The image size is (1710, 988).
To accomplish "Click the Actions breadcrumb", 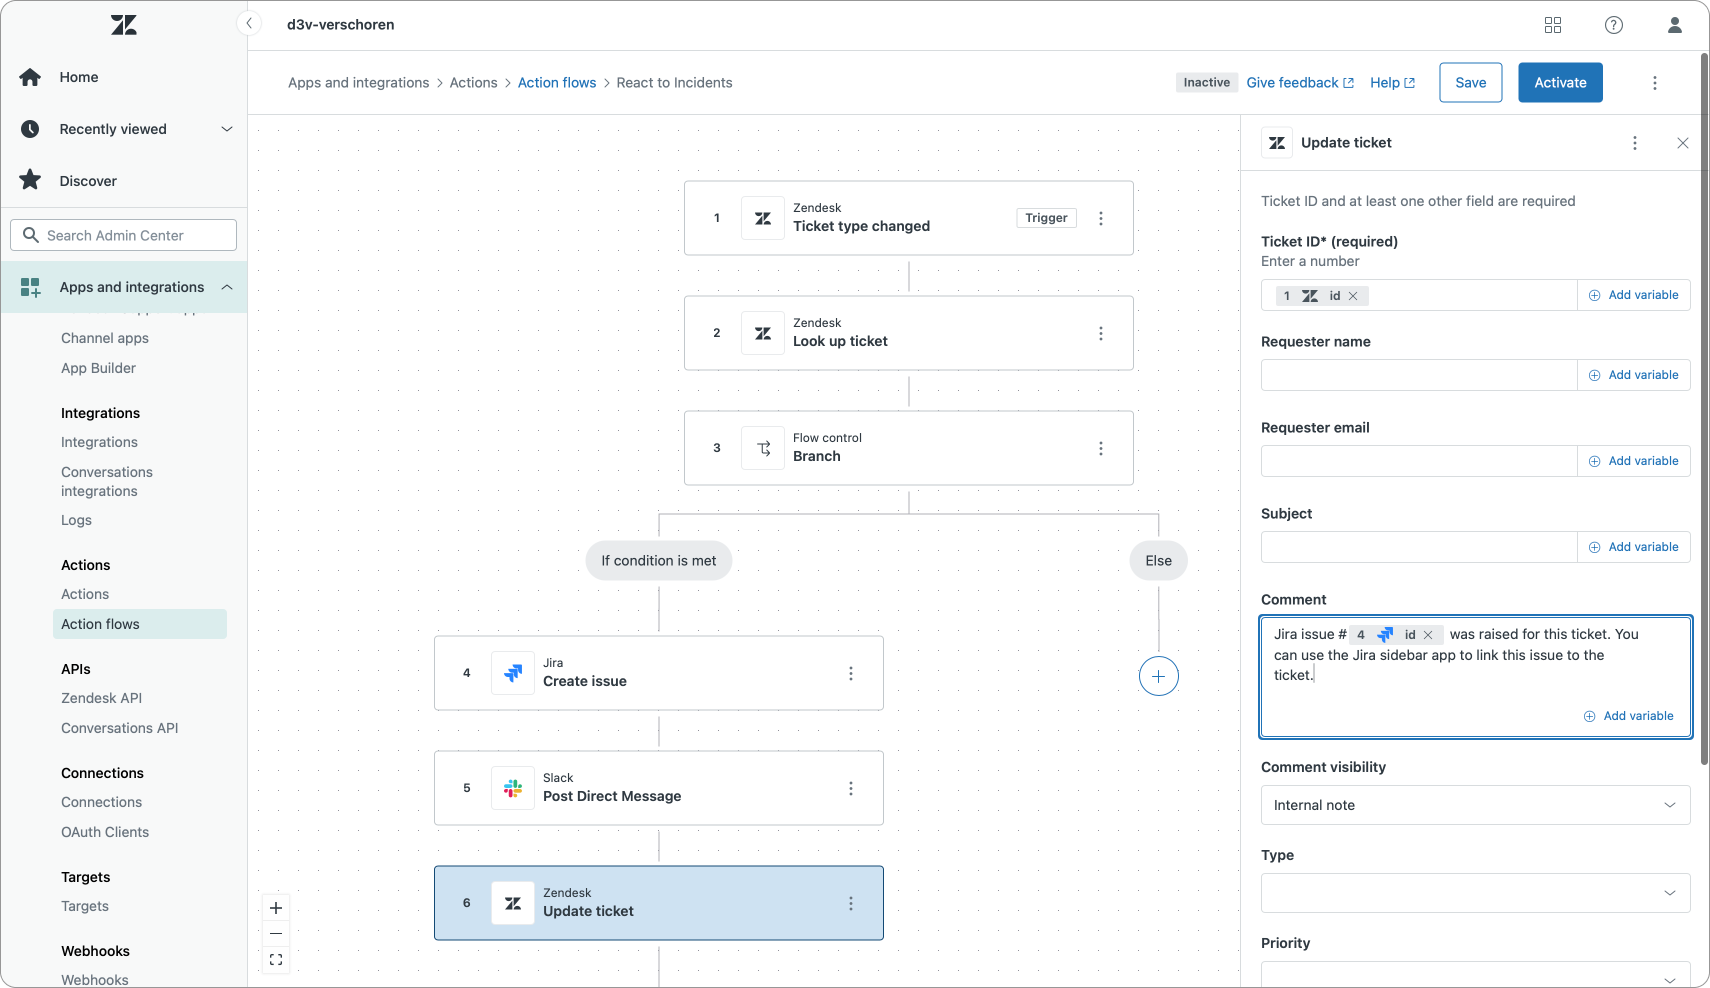I will [x=474, y=83].
